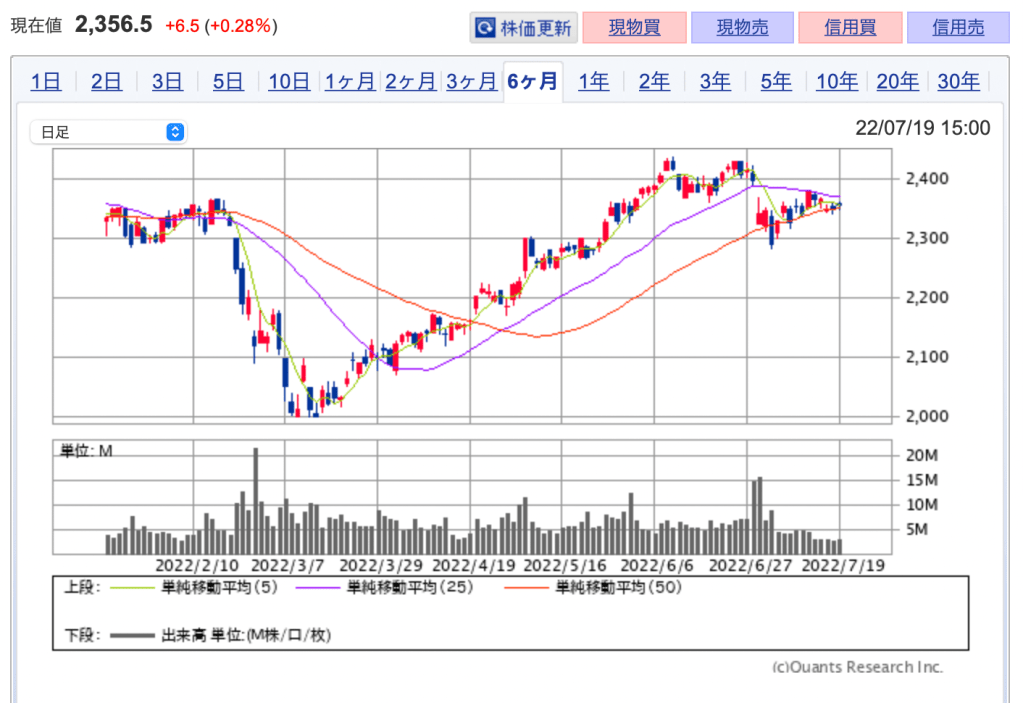Switch to the 10日 tab
This screenshot has height=703, width=1023.
coord(289,82)
